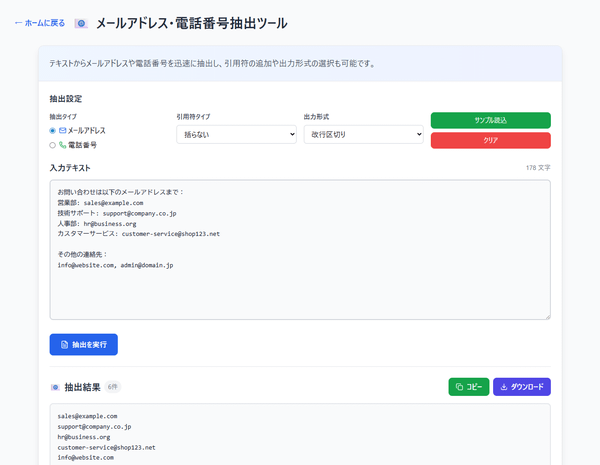The width and height of the screenshot is (600, 465).
Task: Click the 6件 result count badge
Action: [x=112, y=387]
